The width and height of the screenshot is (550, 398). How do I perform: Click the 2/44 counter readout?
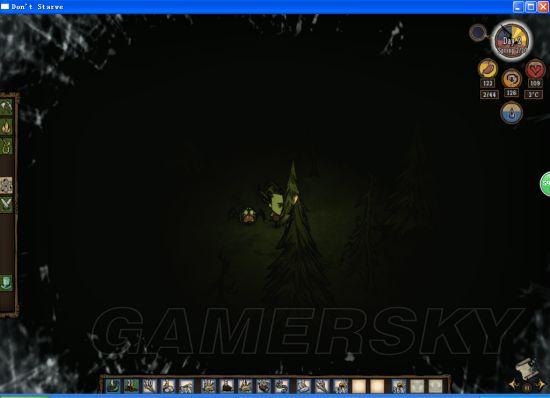point(489,95)
